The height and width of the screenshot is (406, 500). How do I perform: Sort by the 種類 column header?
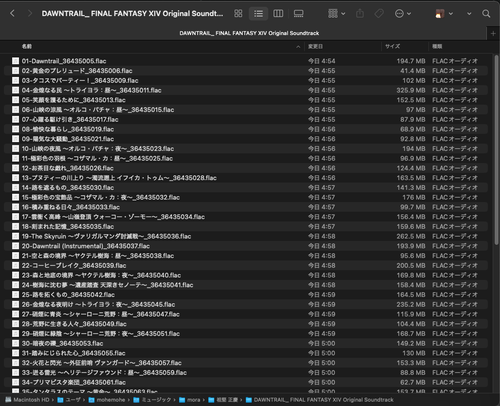[x=437, y=46]
